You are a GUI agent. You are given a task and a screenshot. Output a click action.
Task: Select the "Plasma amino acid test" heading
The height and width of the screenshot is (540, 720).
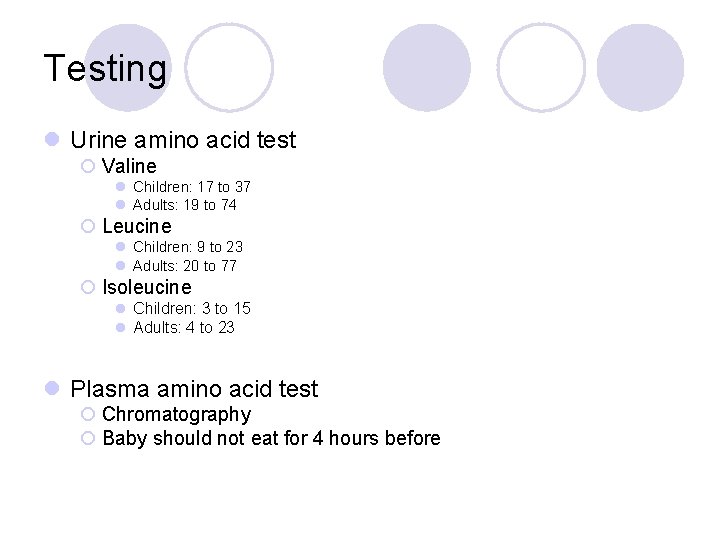click(194, 389)
